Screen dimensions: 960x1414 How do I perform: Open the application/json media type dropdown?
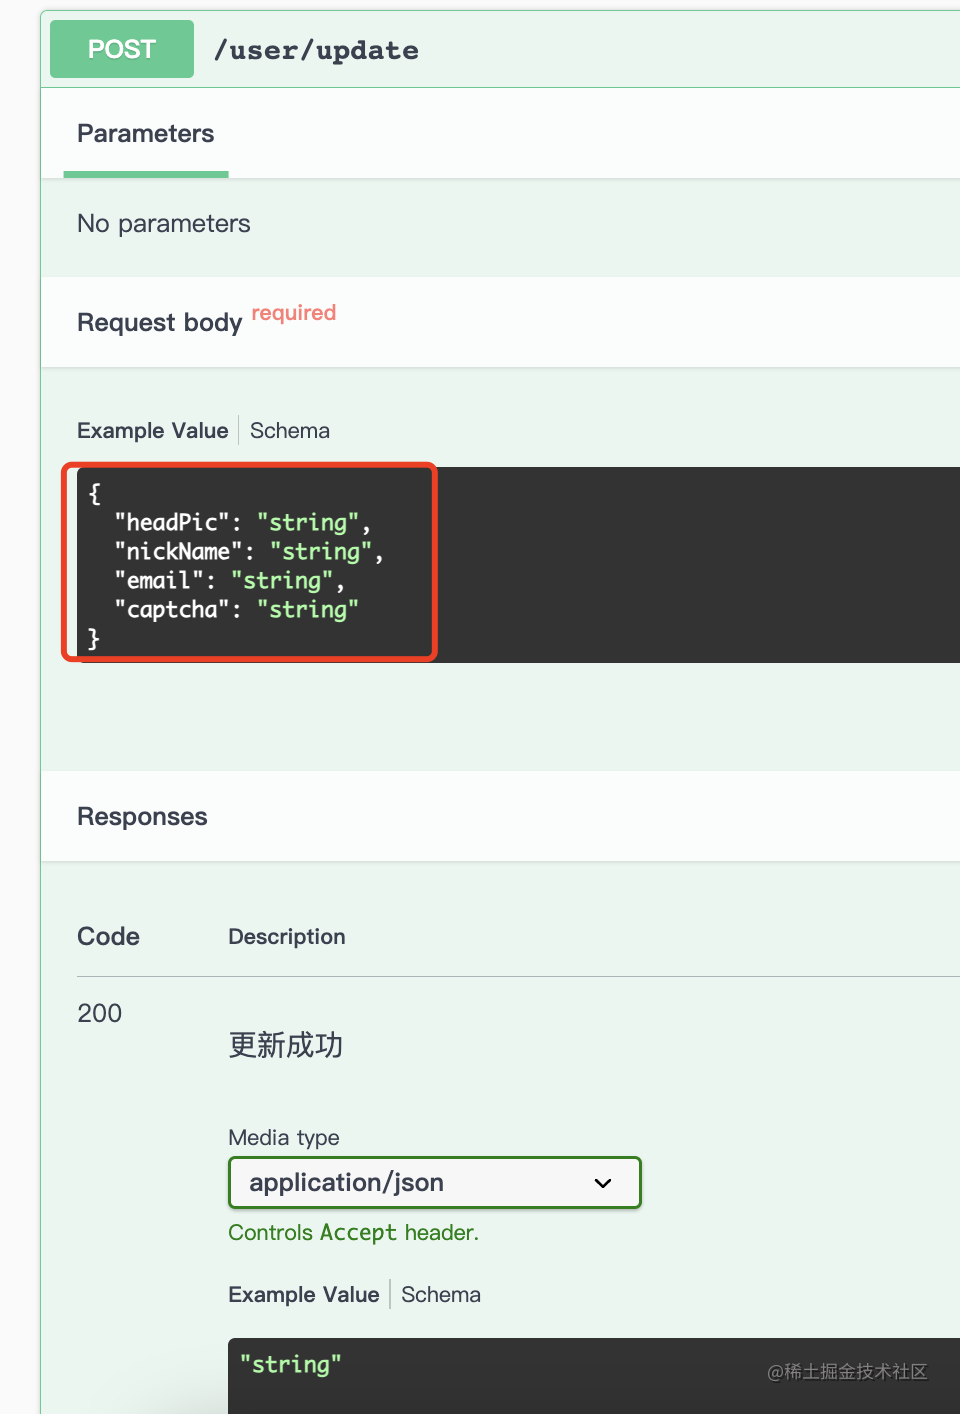tap(434, 1183)
